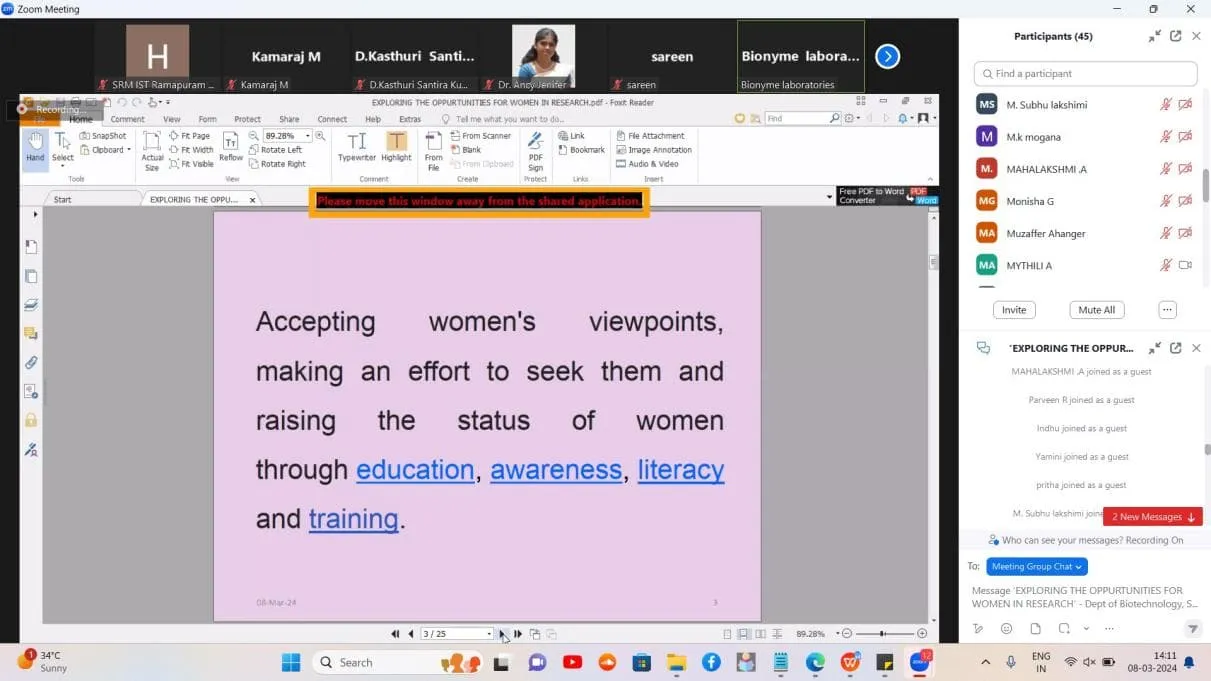Toggle video icon for MYTHILI A
This screenshot has height=681, width=1211.
click(x=1185, y=265)
